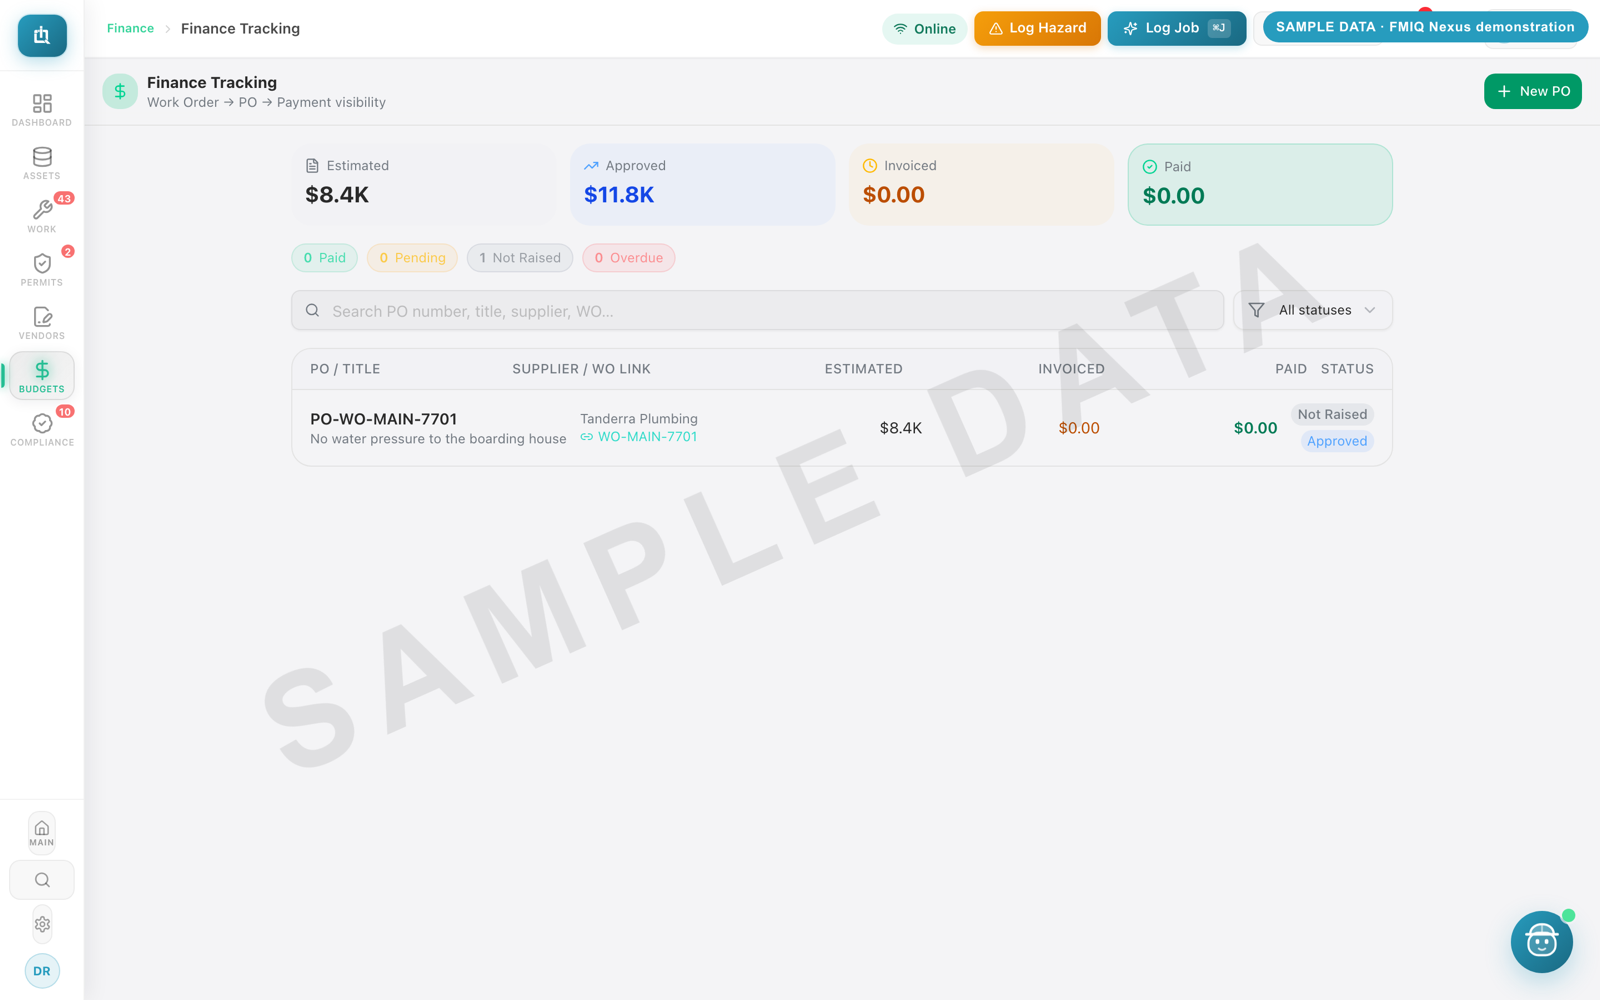Screen dimensions: 1600x1000
Task: Open the settings gear icon
Action: tap(42, 925)
